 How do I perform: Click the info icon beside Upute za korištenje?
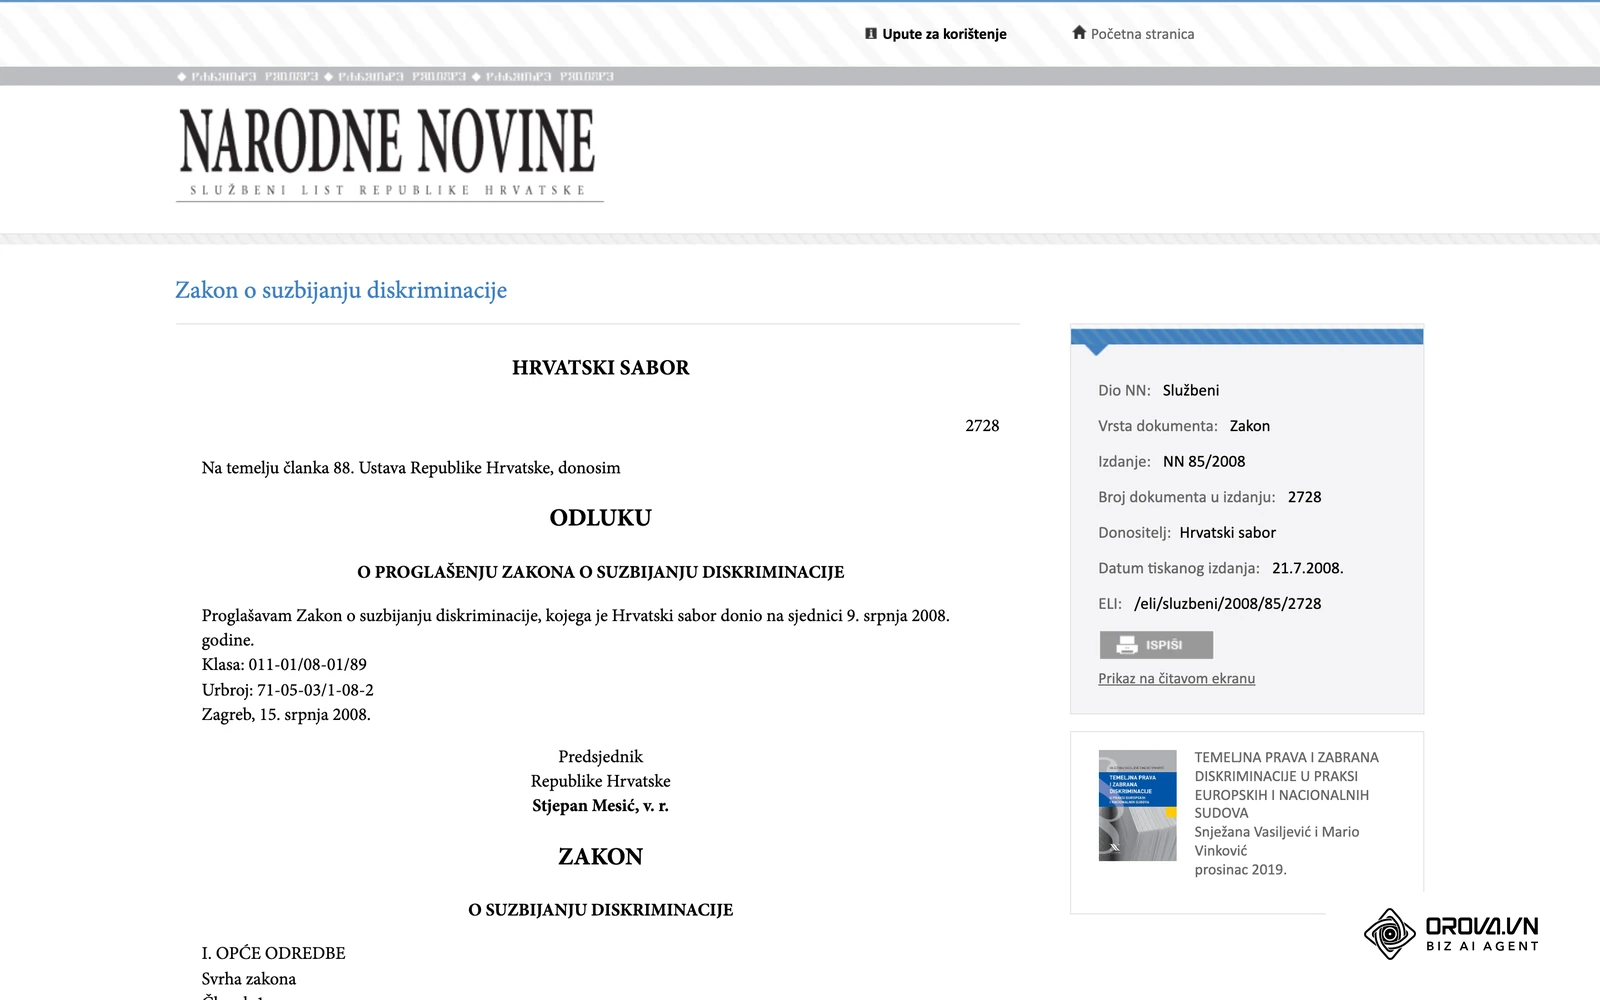tap(871, 33)
